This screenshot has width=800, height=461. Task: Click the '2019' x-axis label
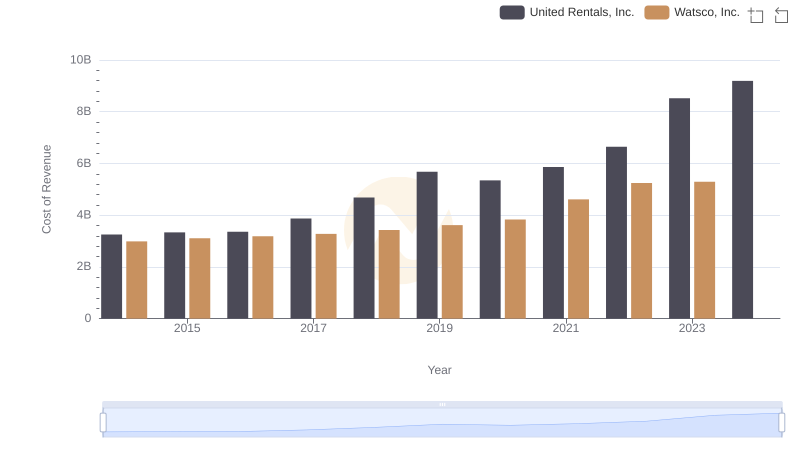pyautogui.click(x=439, y=328)
